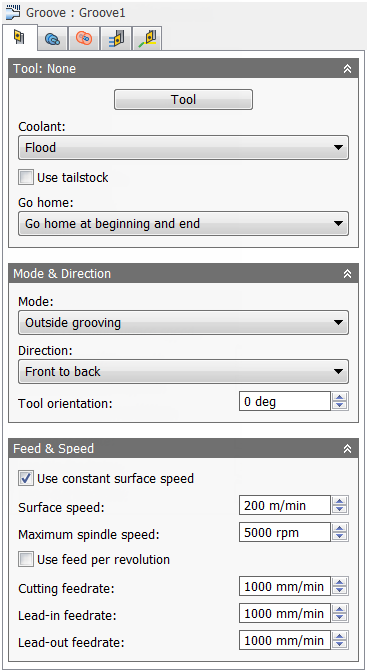Open the Direction dropdown showing Front to back
The height and width of the screenshot is (670, 367).
(x=184, y=371)
